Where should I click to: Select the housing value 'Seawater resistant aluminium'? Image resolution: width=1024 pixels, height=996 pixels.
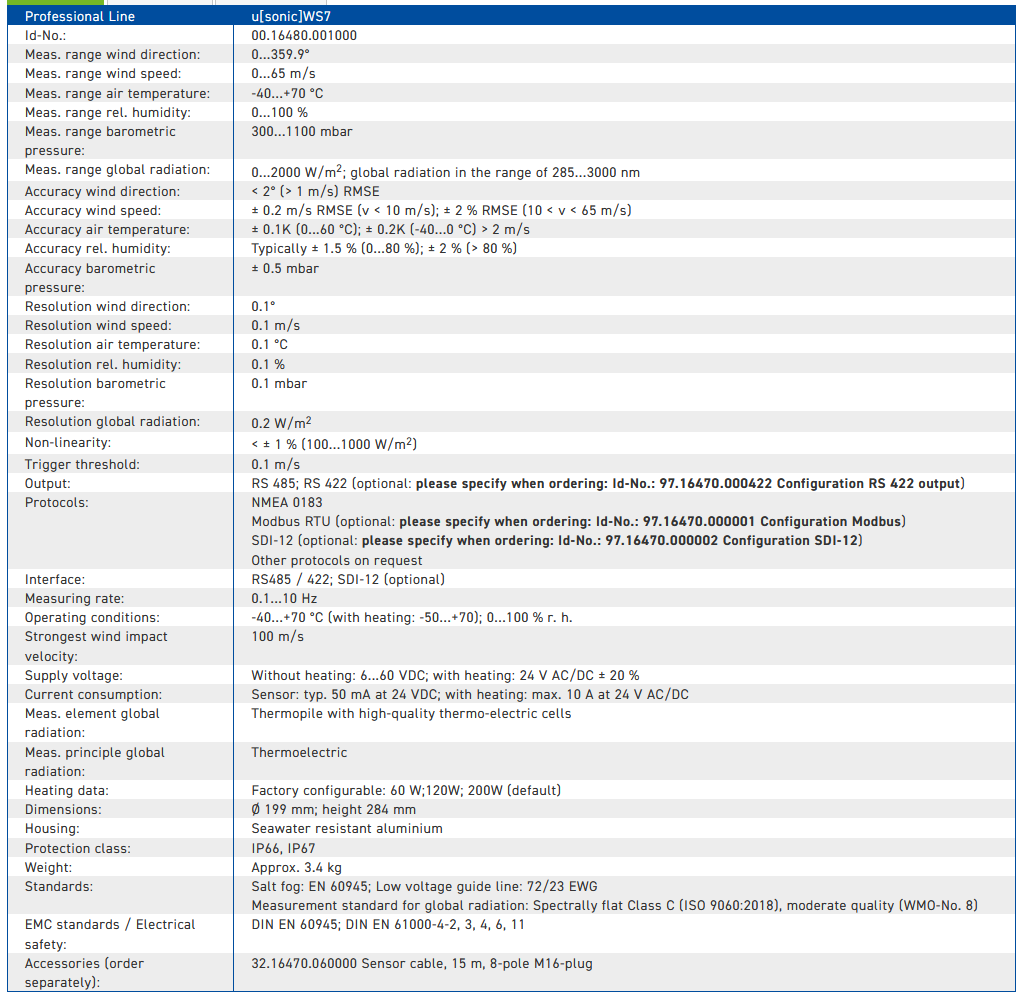coord(347,828)
